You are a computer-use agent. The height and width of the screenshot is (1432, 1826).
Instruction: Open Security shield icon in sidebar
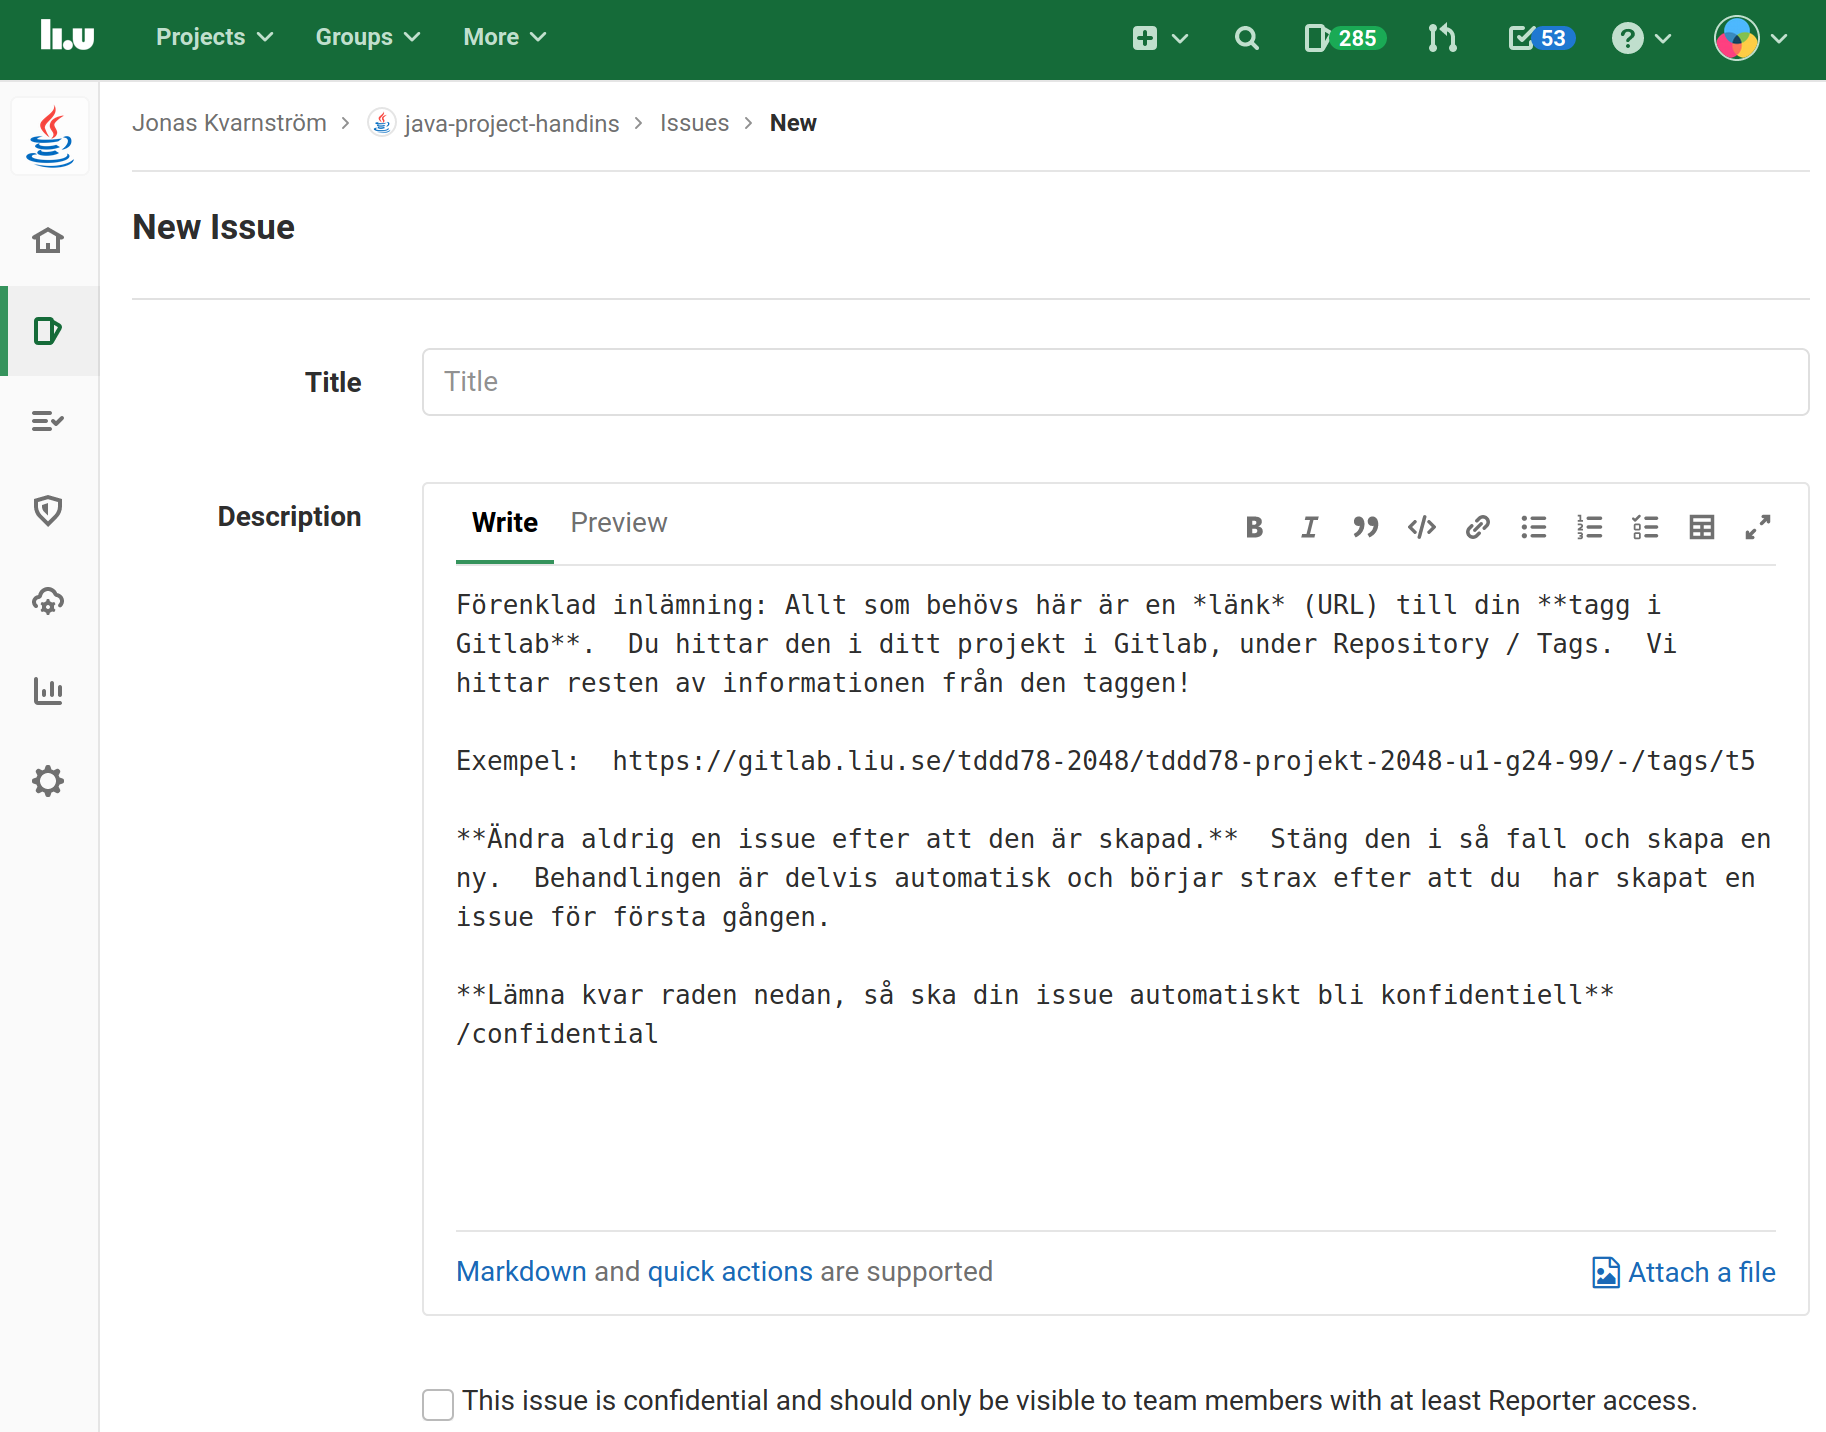click(x=48, y=511)
